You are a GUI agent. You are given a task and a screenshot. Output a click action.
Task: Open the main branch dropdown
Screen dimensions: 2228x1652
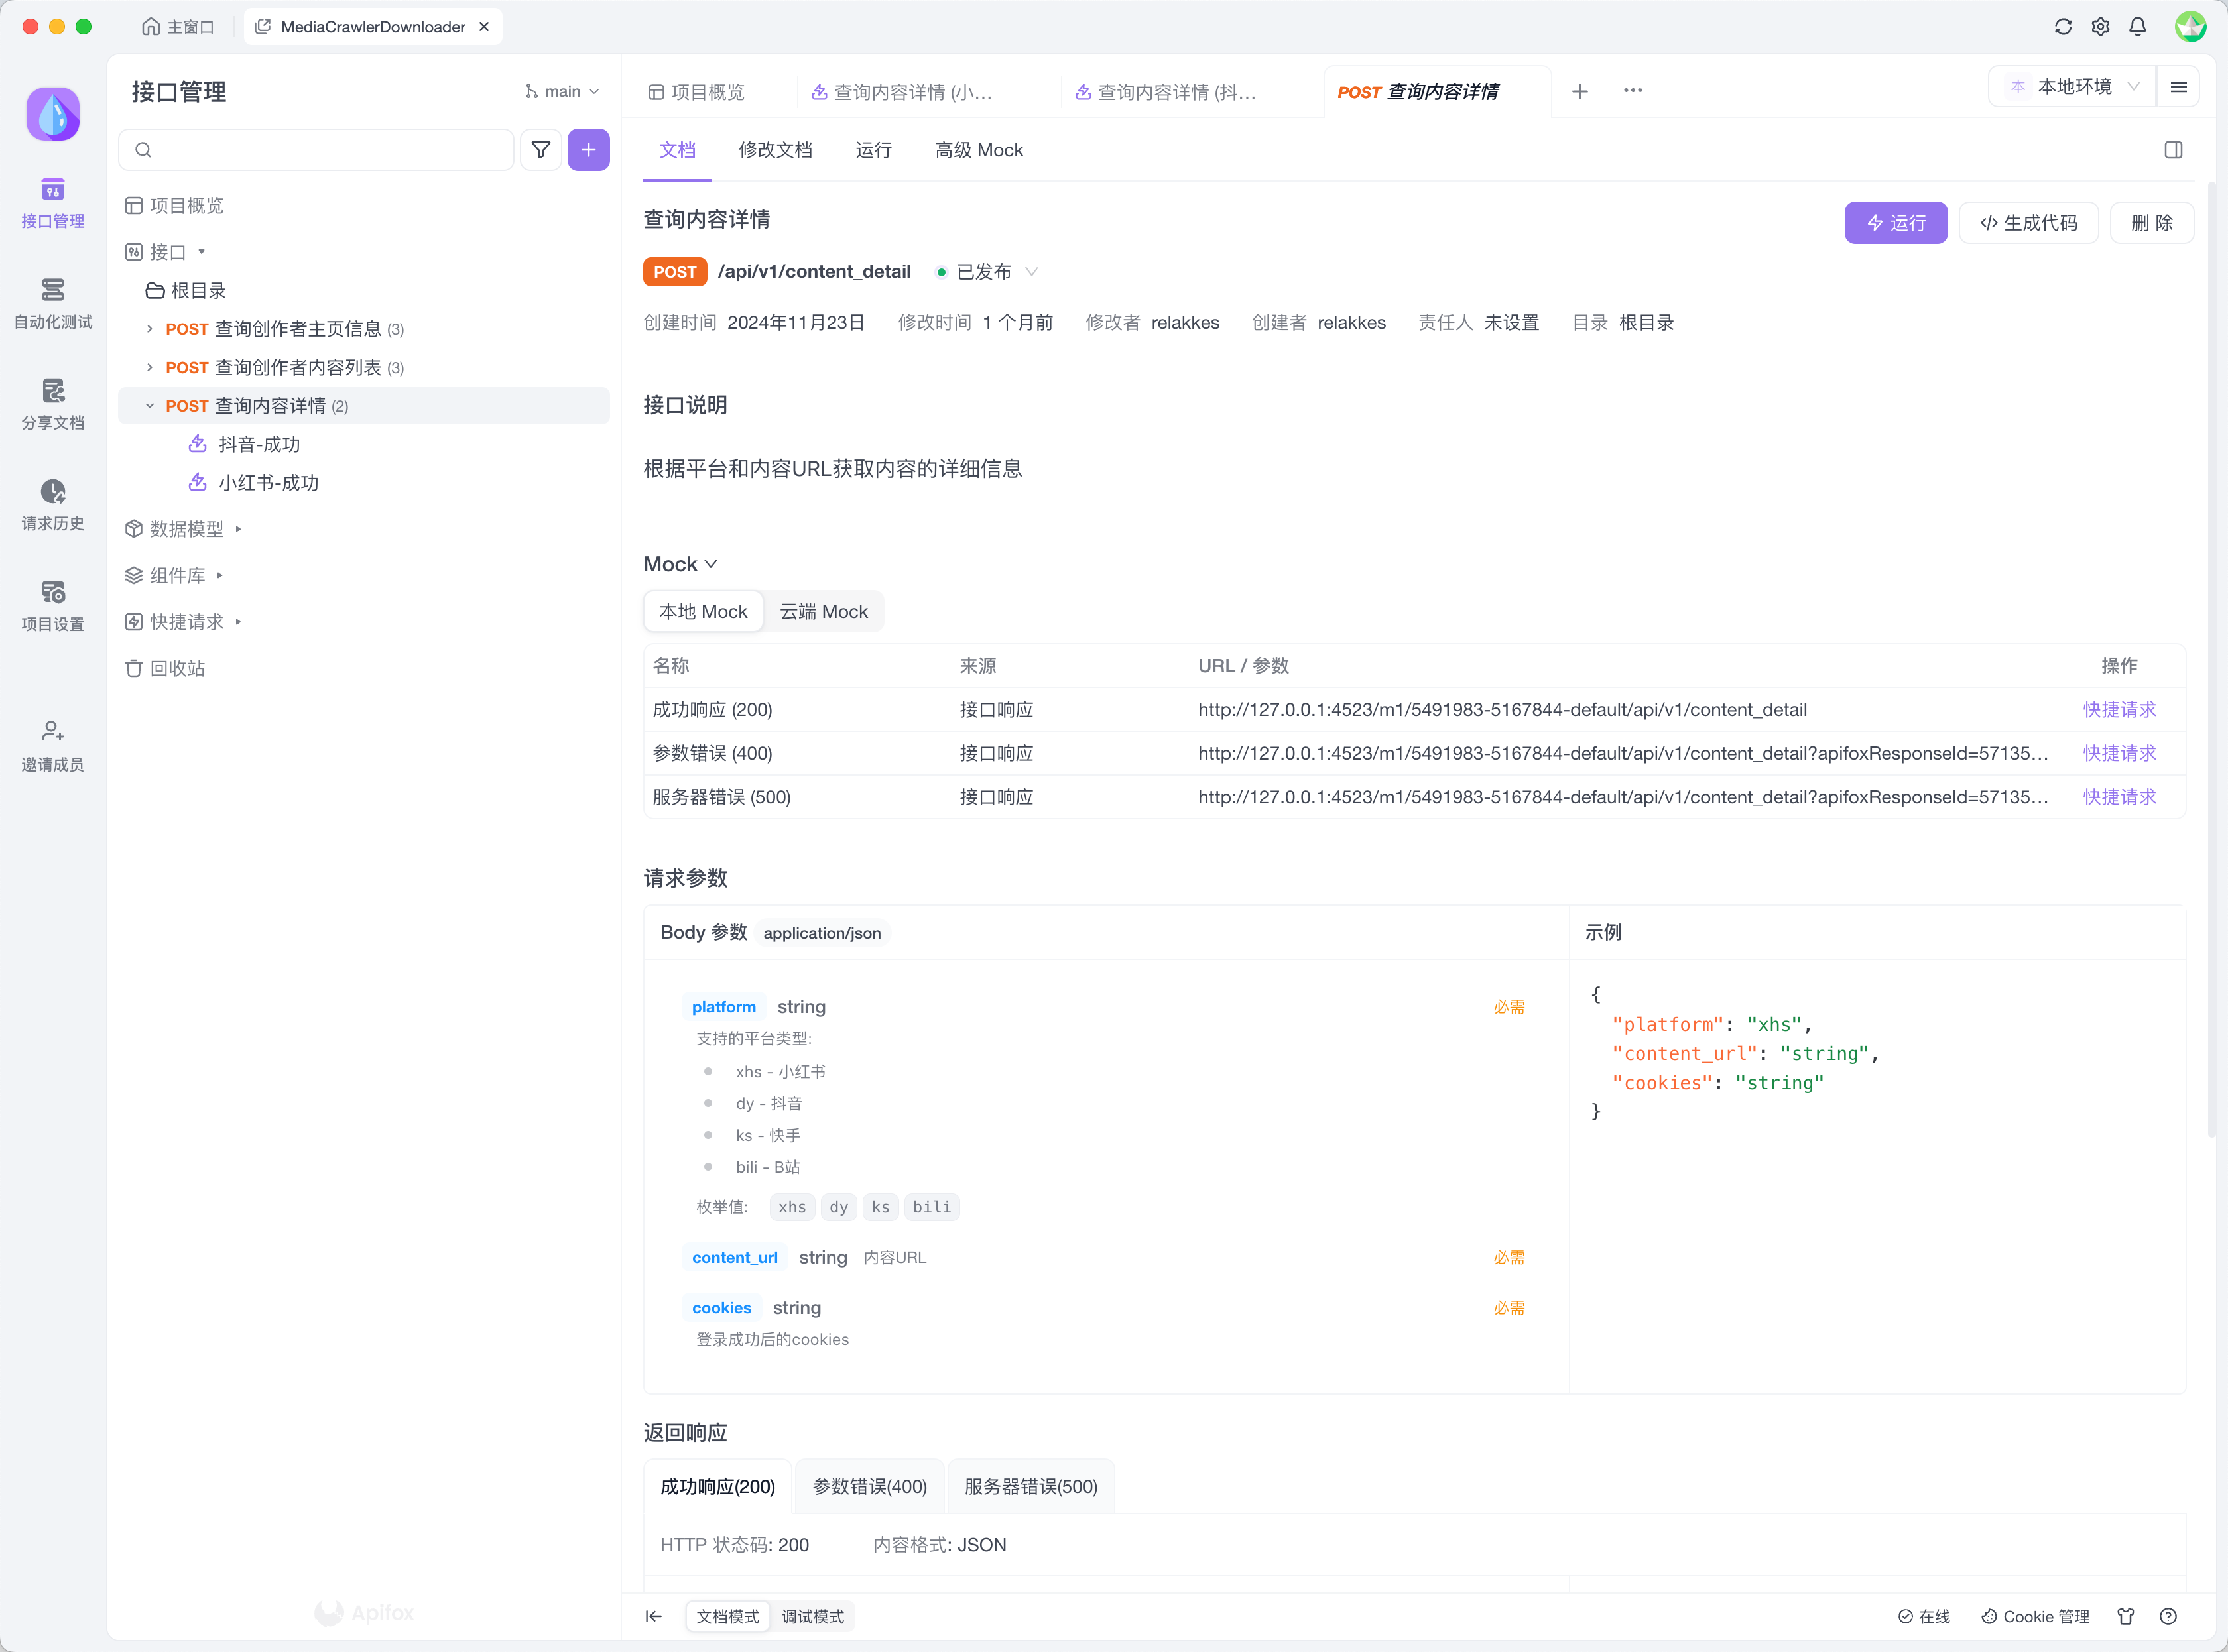click(562, 91)
